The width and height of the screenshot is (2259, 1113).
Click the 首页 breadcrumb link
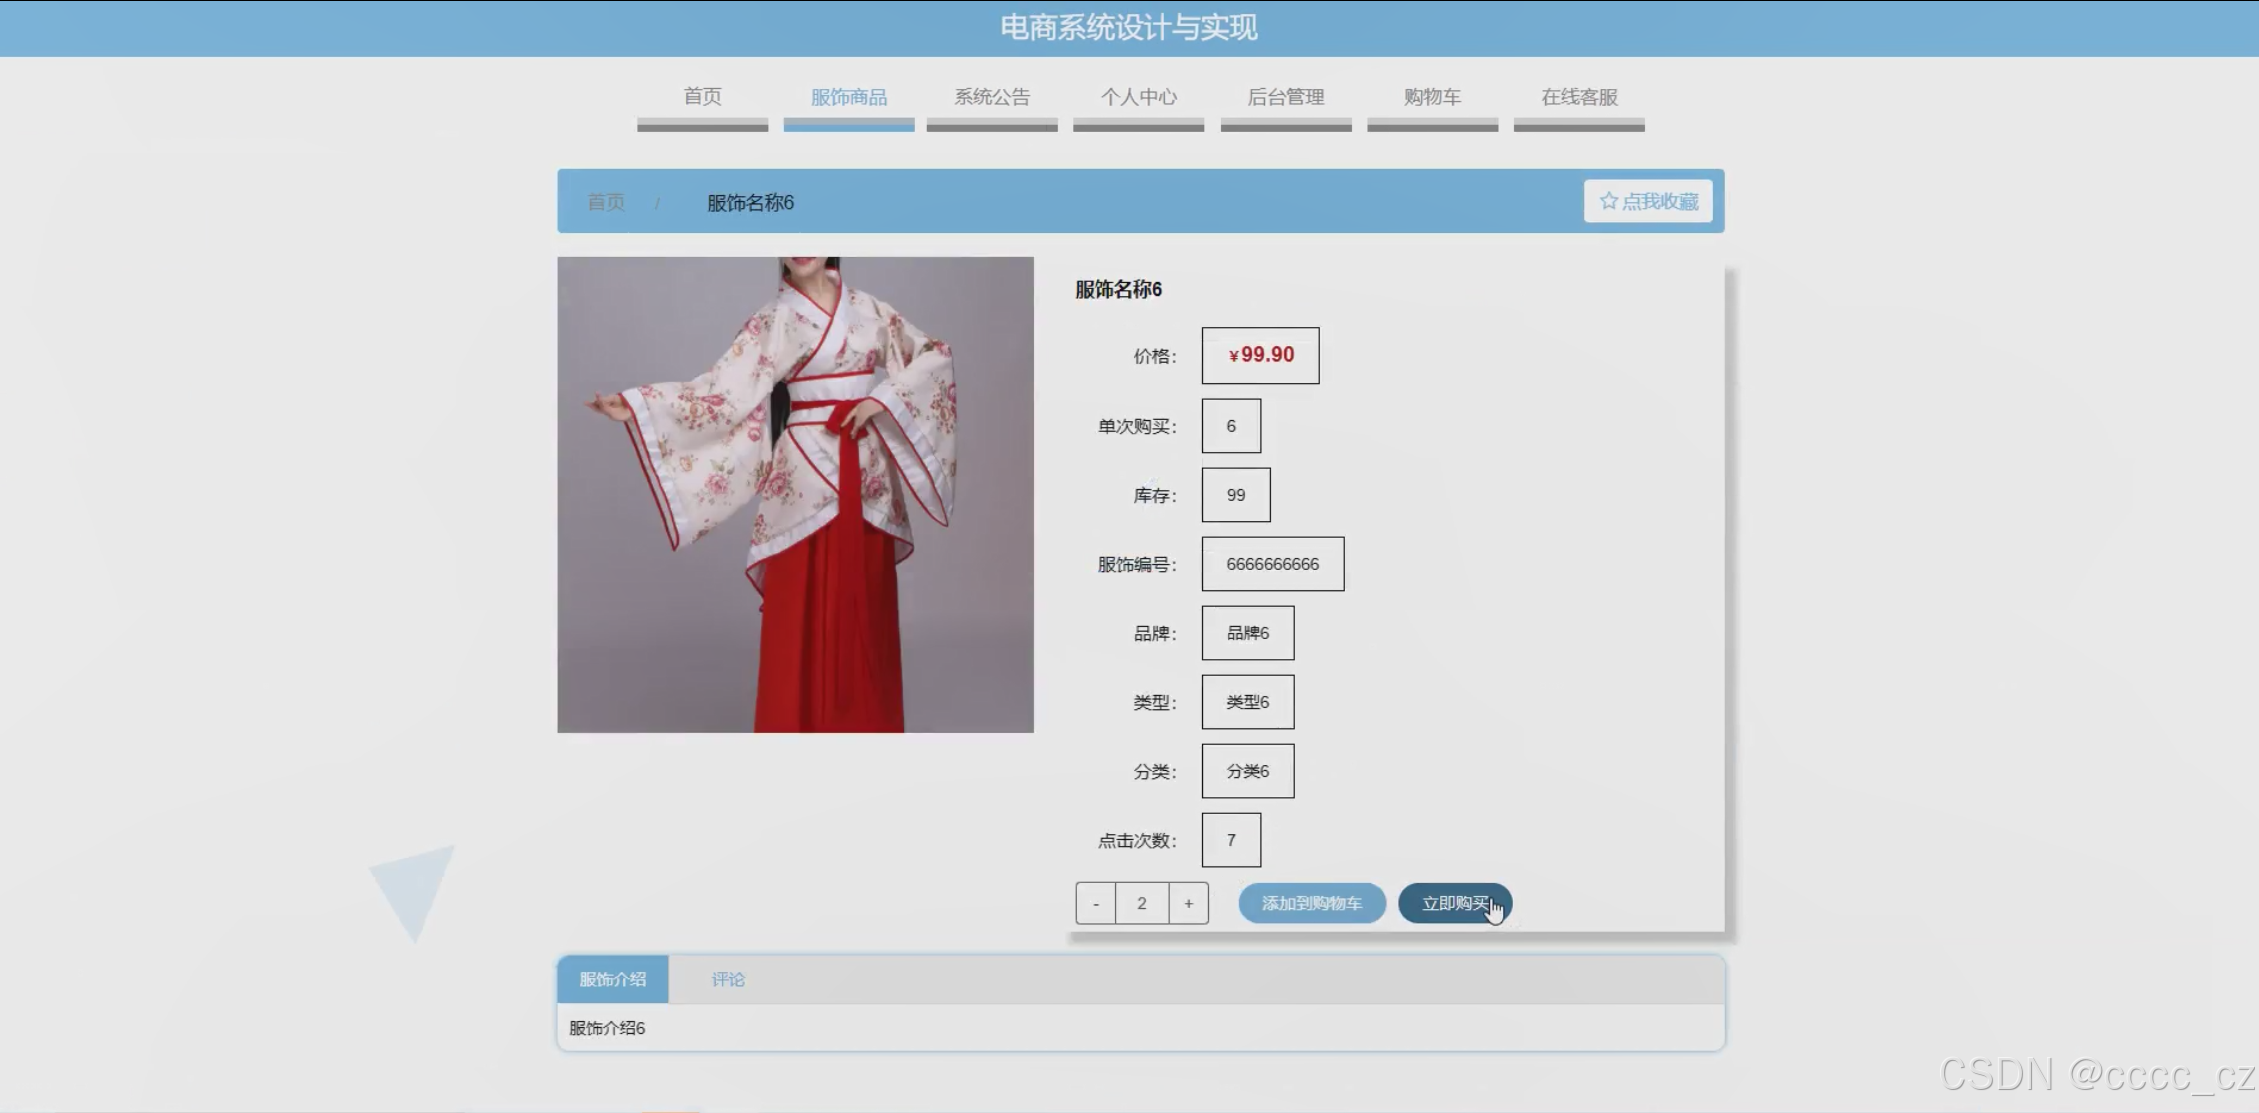pyautogui.click(x=606, y=202)
